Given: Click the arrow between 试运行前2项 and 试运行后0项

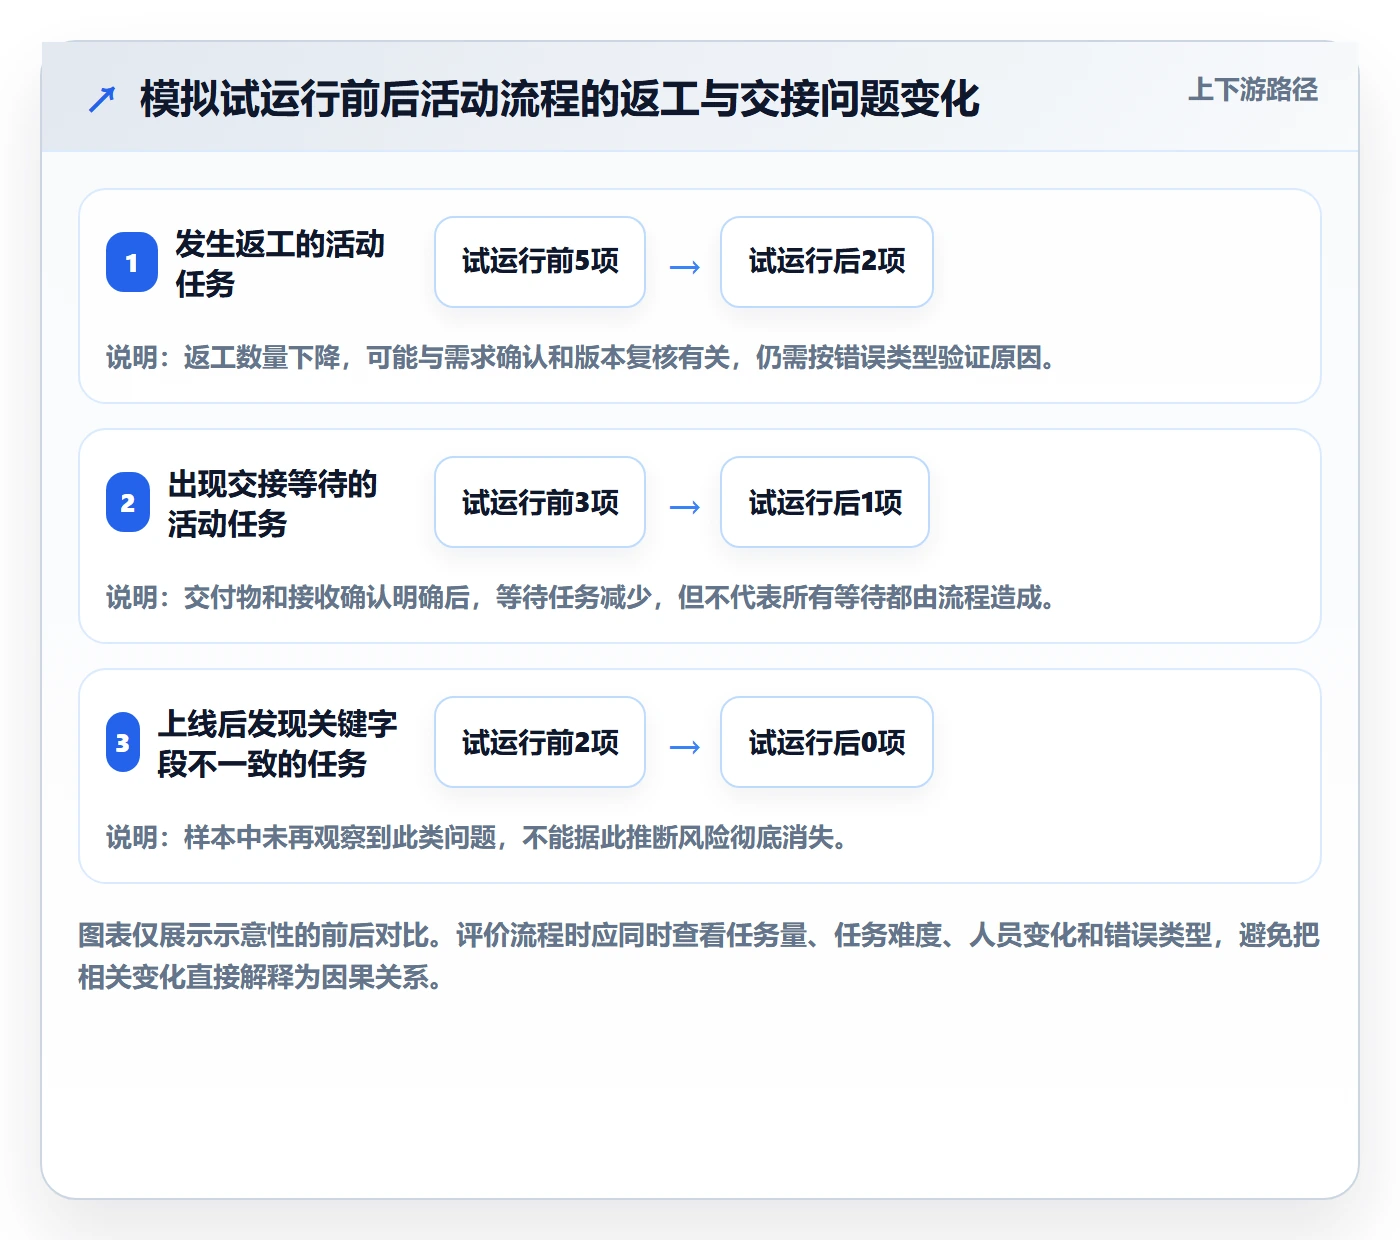Looking at the screenshot, I should pyautogui.click(x=684, y=747).
